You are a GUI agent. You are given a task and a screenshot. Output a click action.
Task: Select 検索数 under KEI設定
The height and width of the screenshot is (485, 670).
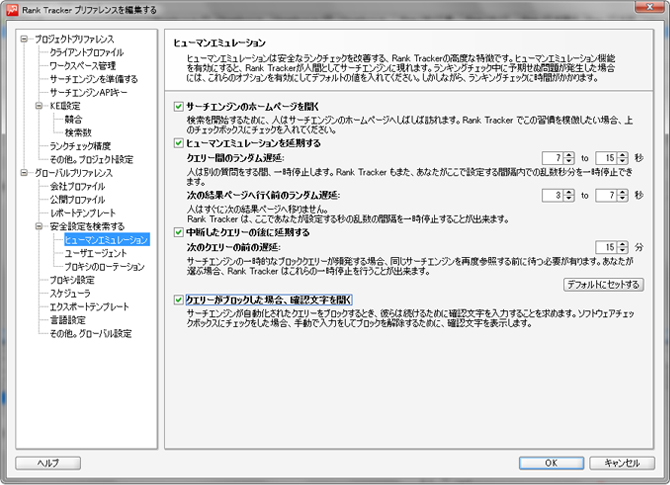coord(78,132)
